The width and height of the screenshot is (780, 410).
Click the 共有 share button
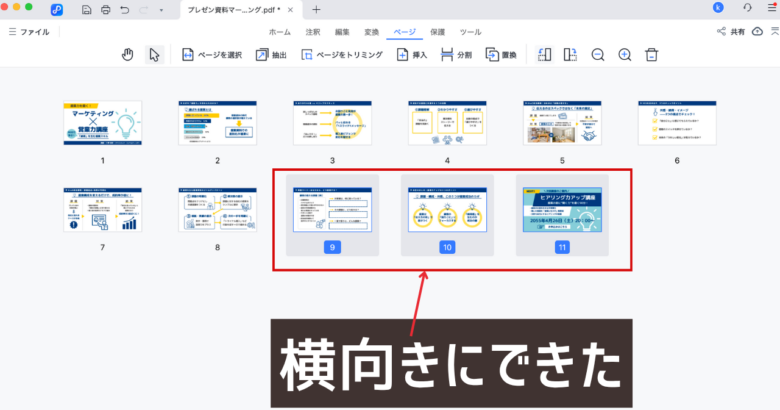(730, 32)
